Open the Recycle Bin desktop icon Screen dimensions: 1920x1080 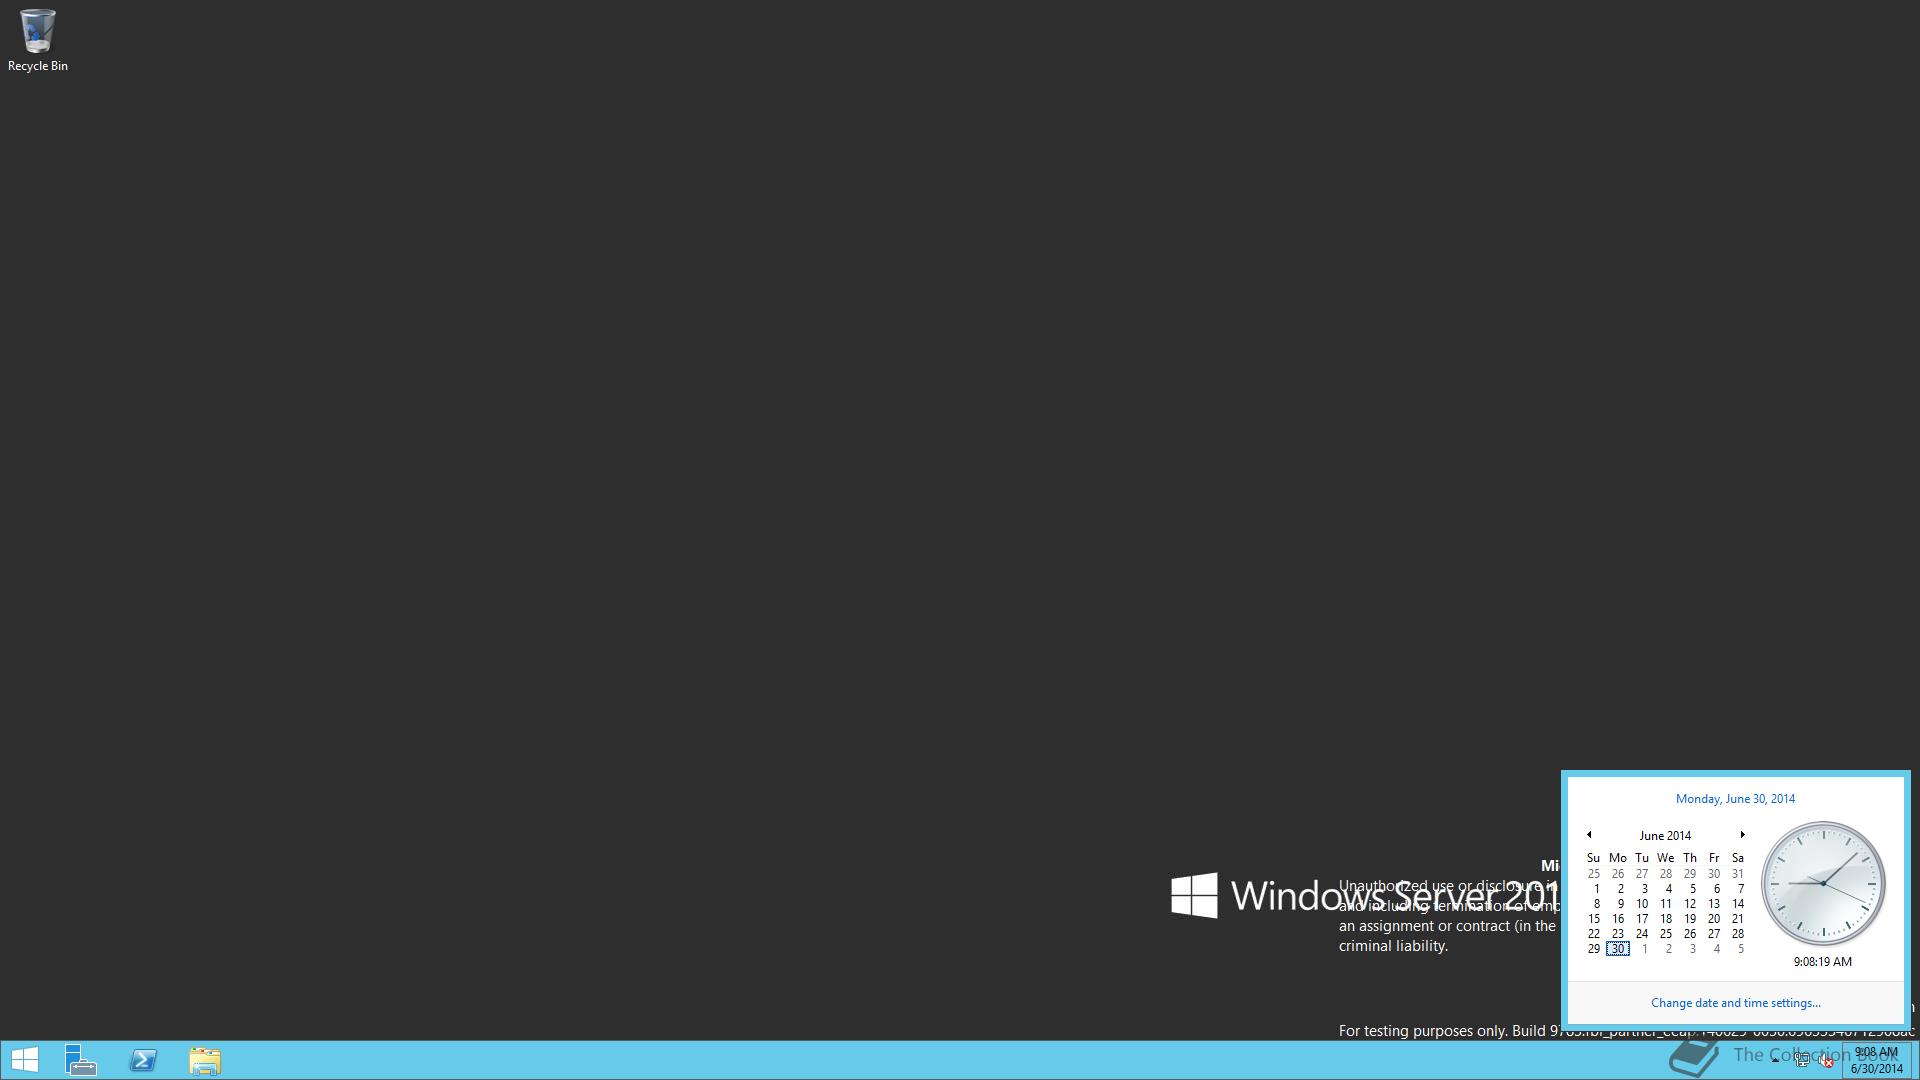[38, 40]
